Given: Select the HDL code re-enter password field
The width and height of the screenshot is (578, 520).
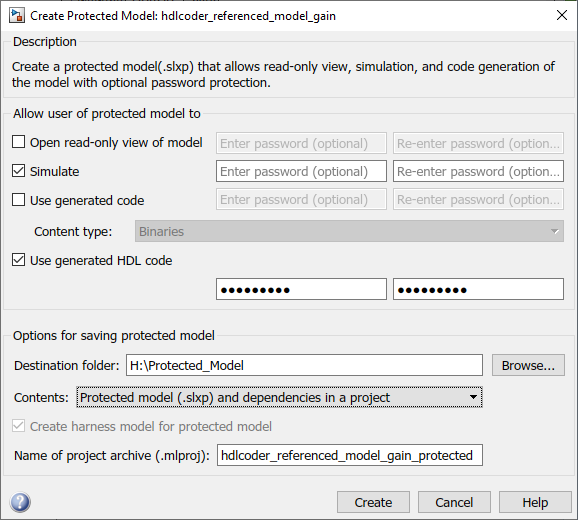Looking at the screenshot, I should tap(478, 289).
